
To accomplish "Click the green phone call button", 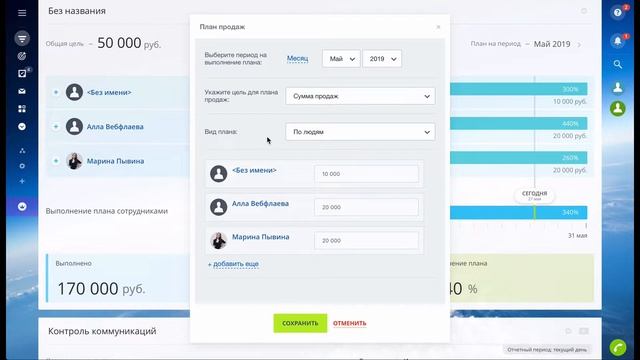I will pyautogui.click(x=618, y=348).
